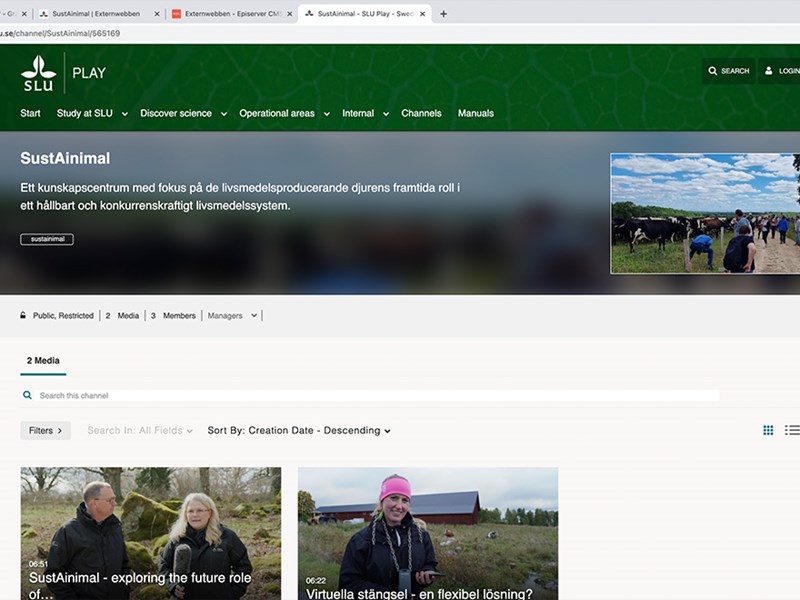Open the SustAinimal exploring the future role video
The image size is (800, 600).
point(151,533)
